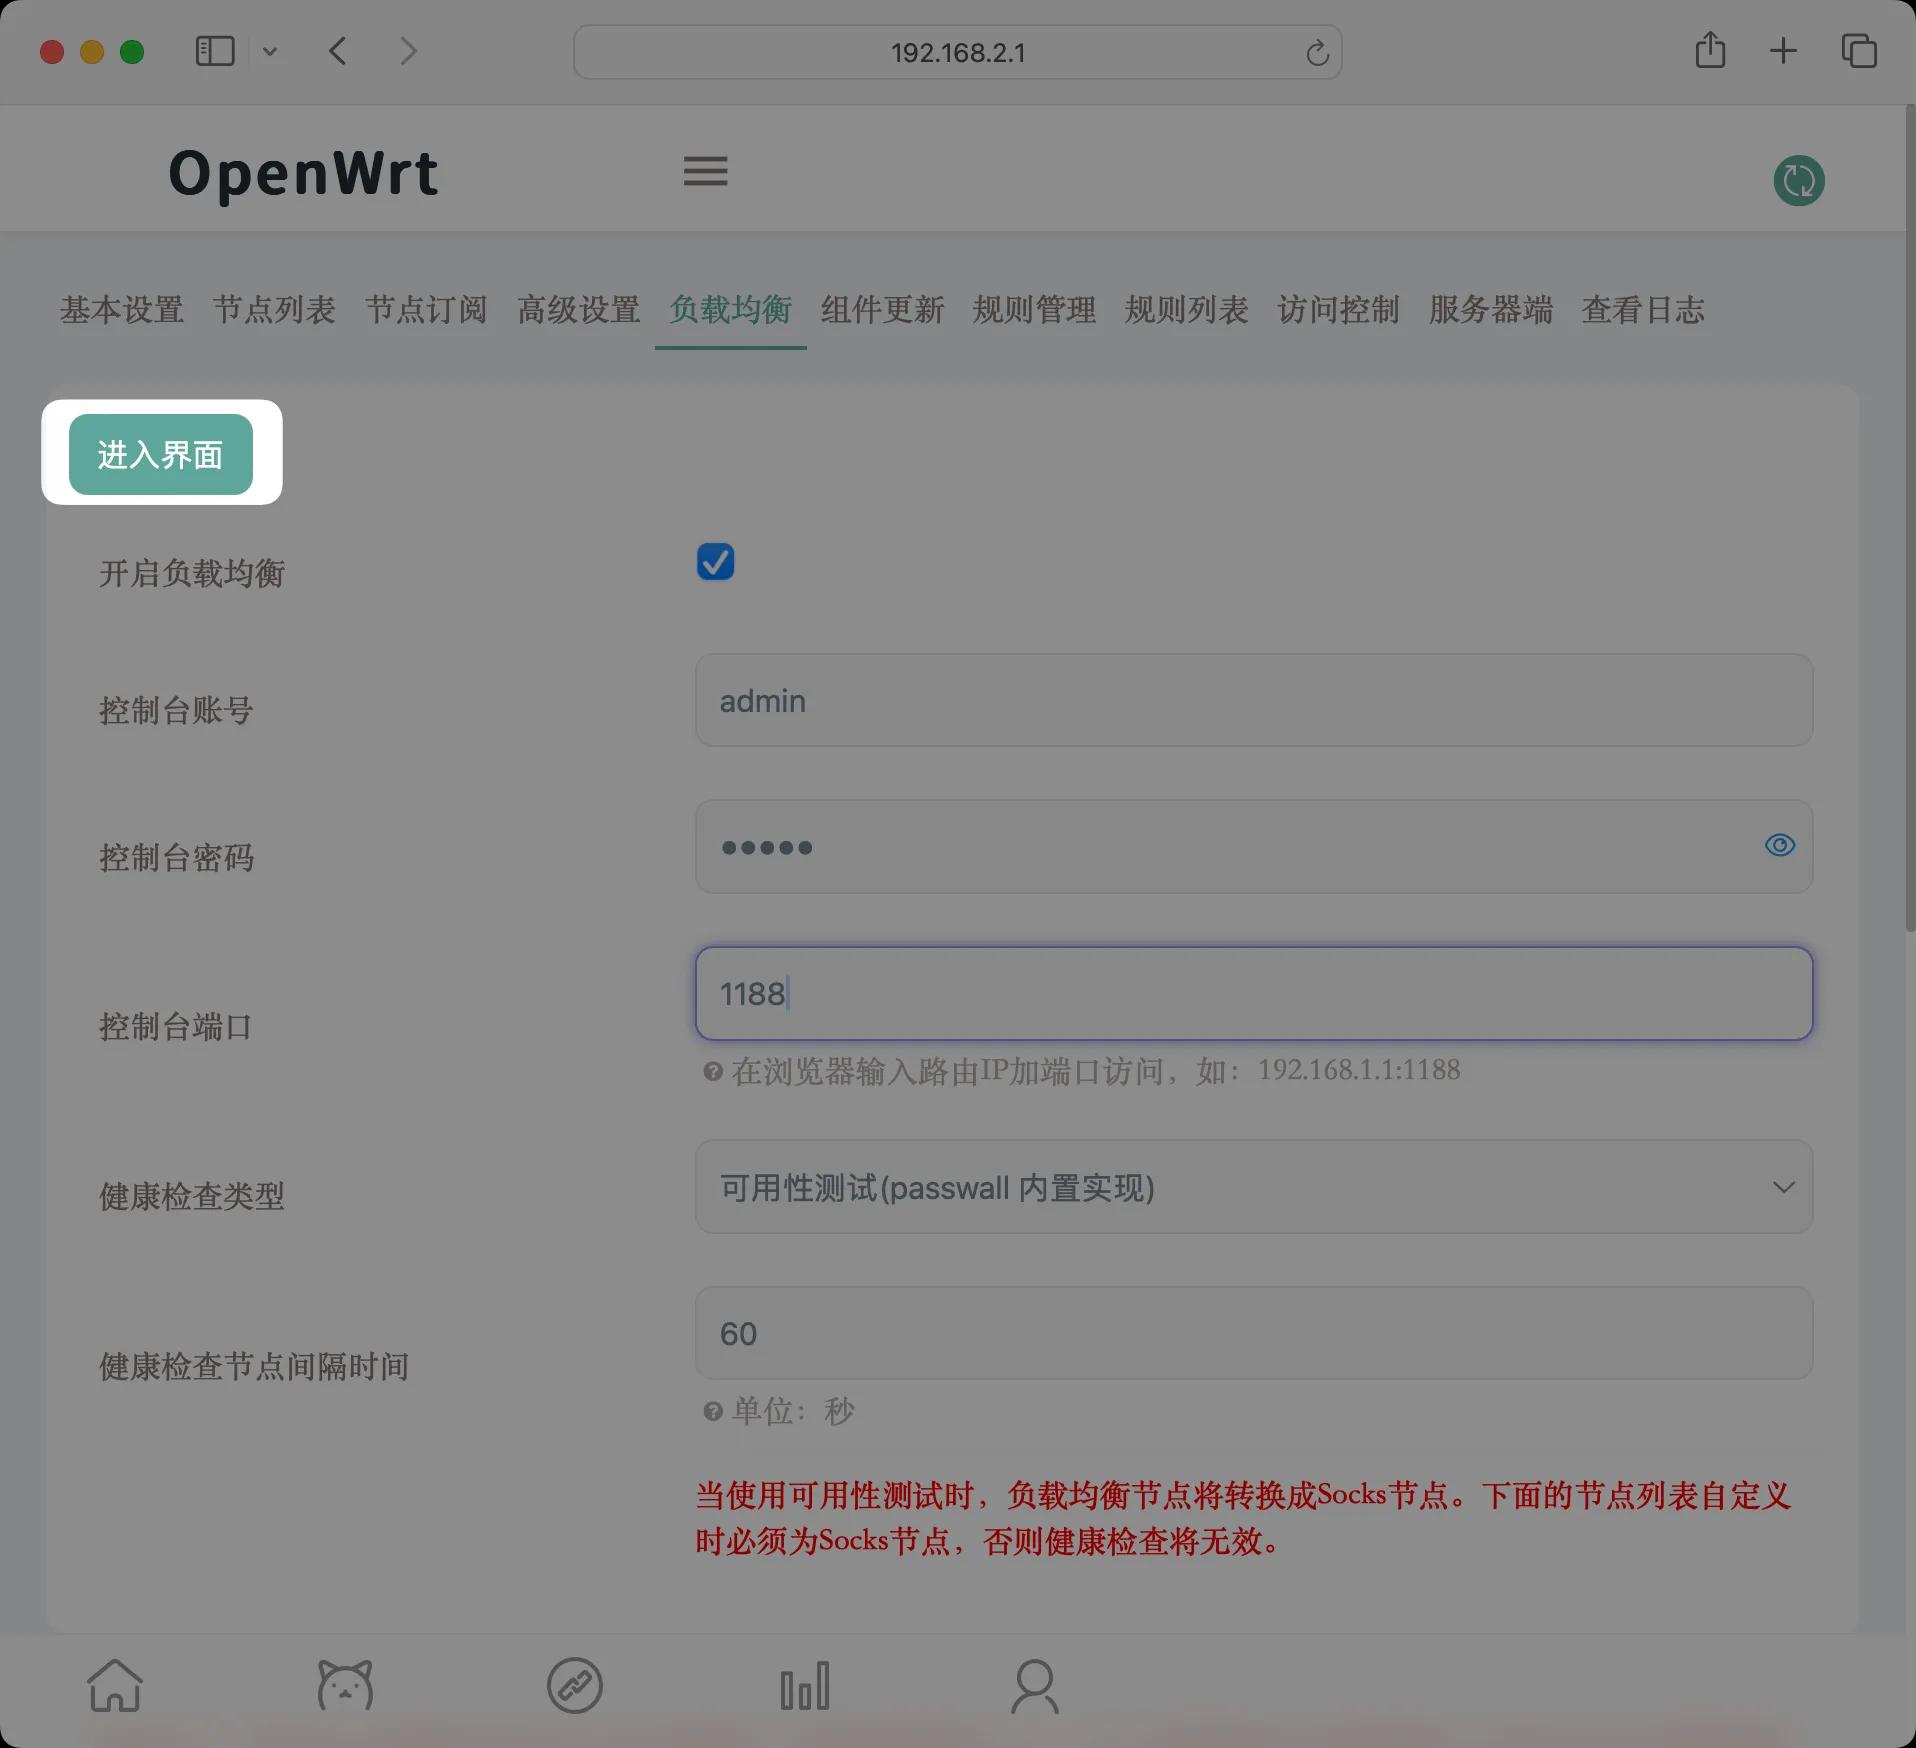Switch to the 节点列表 tab
This screenshot has width=1916, height=1748.
click(x=274, y=310)
